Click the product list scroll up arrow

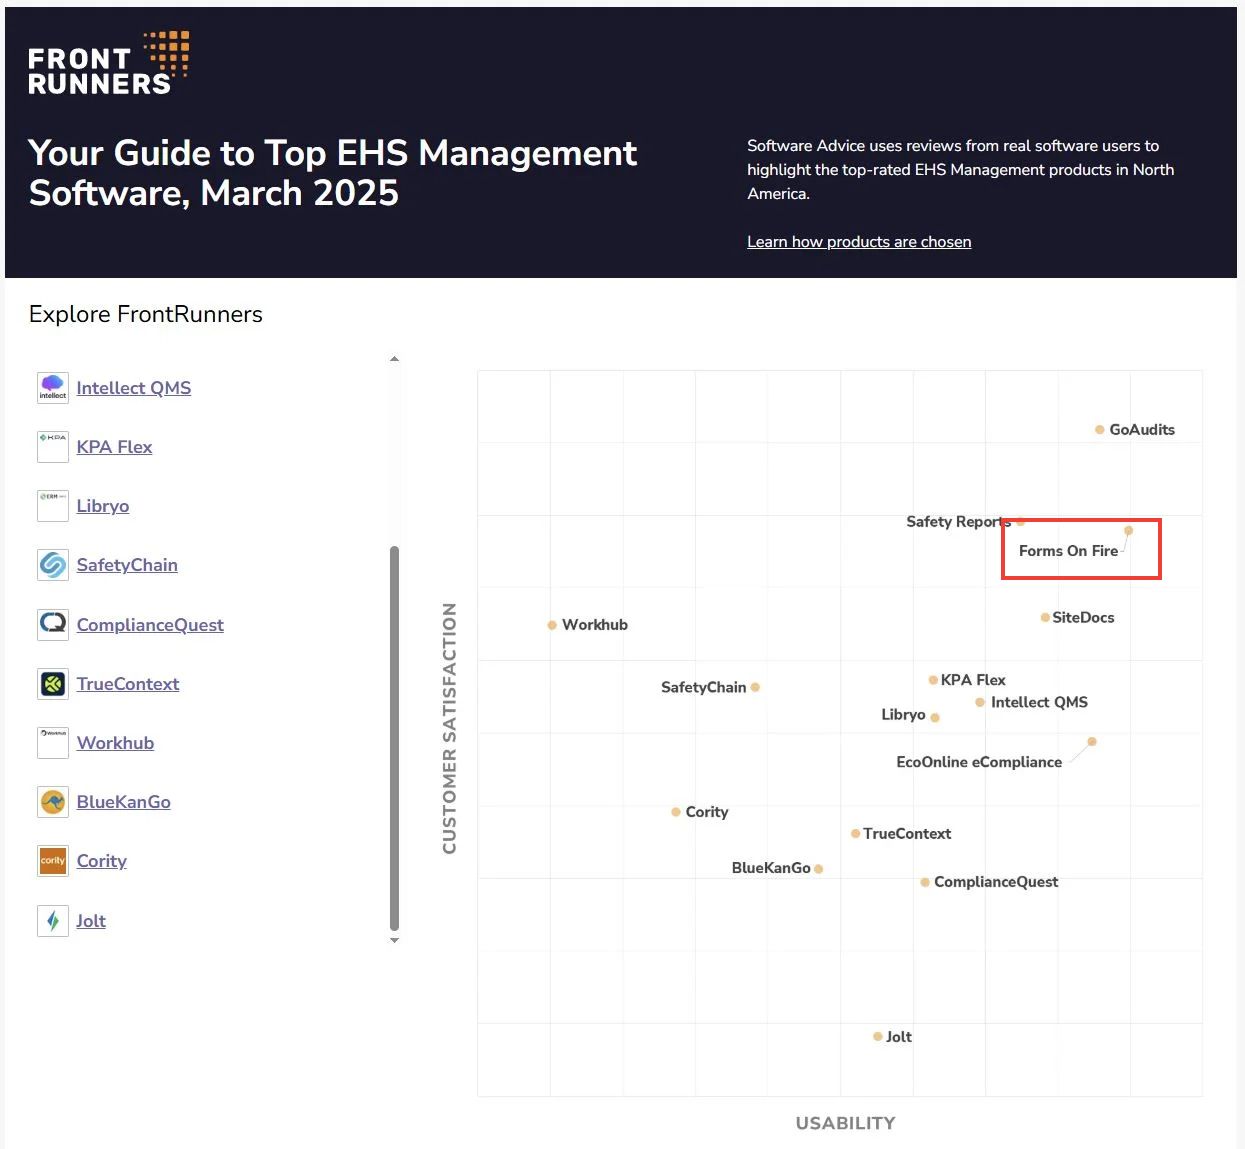point(394,358)
